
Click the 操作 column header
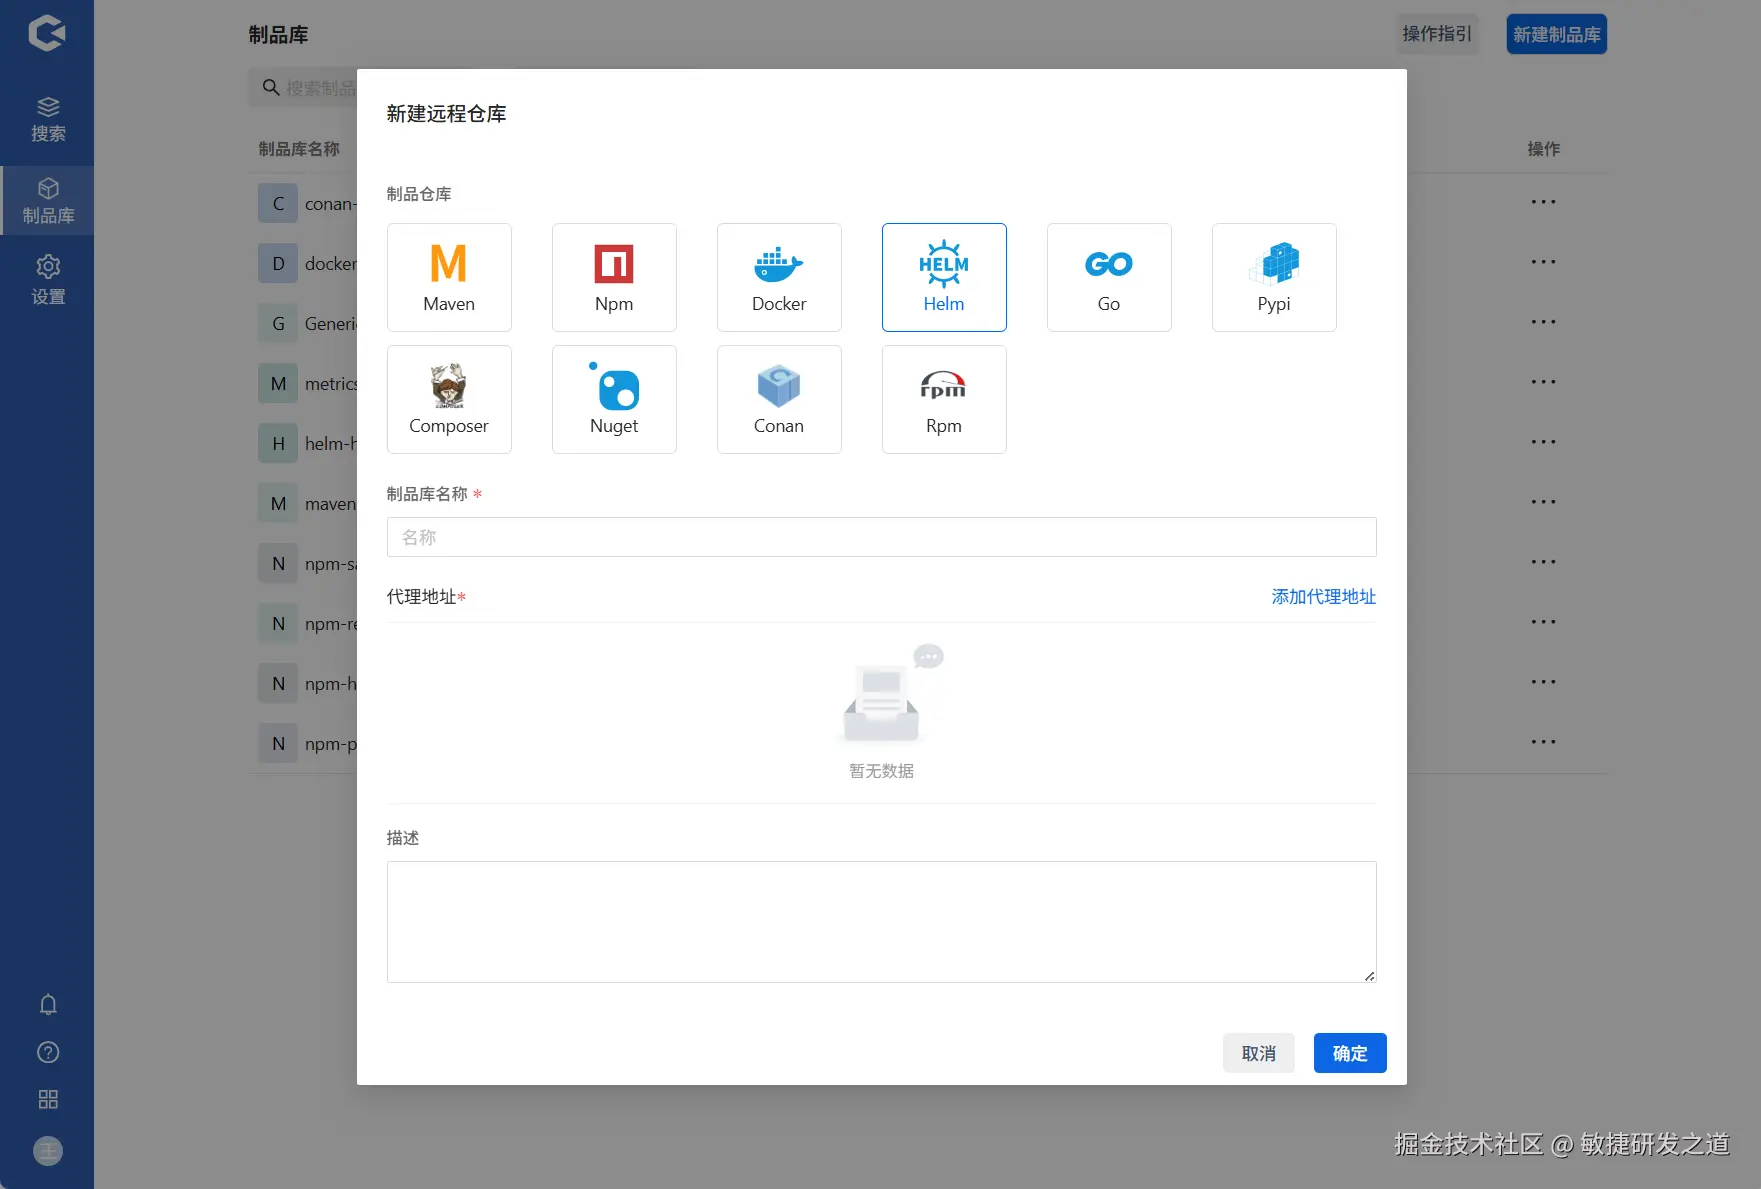point(1543,149)
